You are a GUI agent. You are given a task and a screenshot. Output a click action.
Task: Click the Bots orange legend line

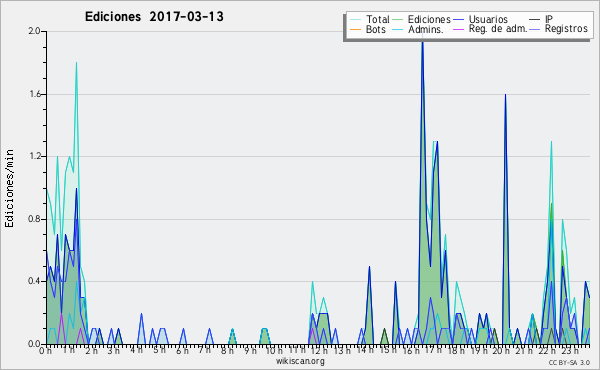click(355, 29)
